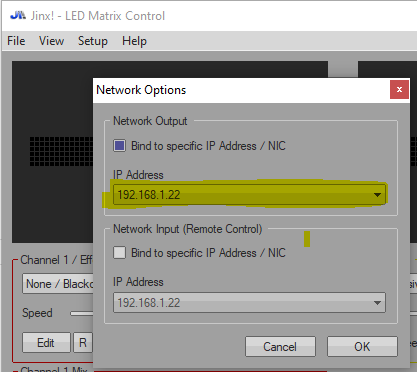417x372 pixels.
Task: Click the Edit button in Channel 1
Action: point(46,342)
